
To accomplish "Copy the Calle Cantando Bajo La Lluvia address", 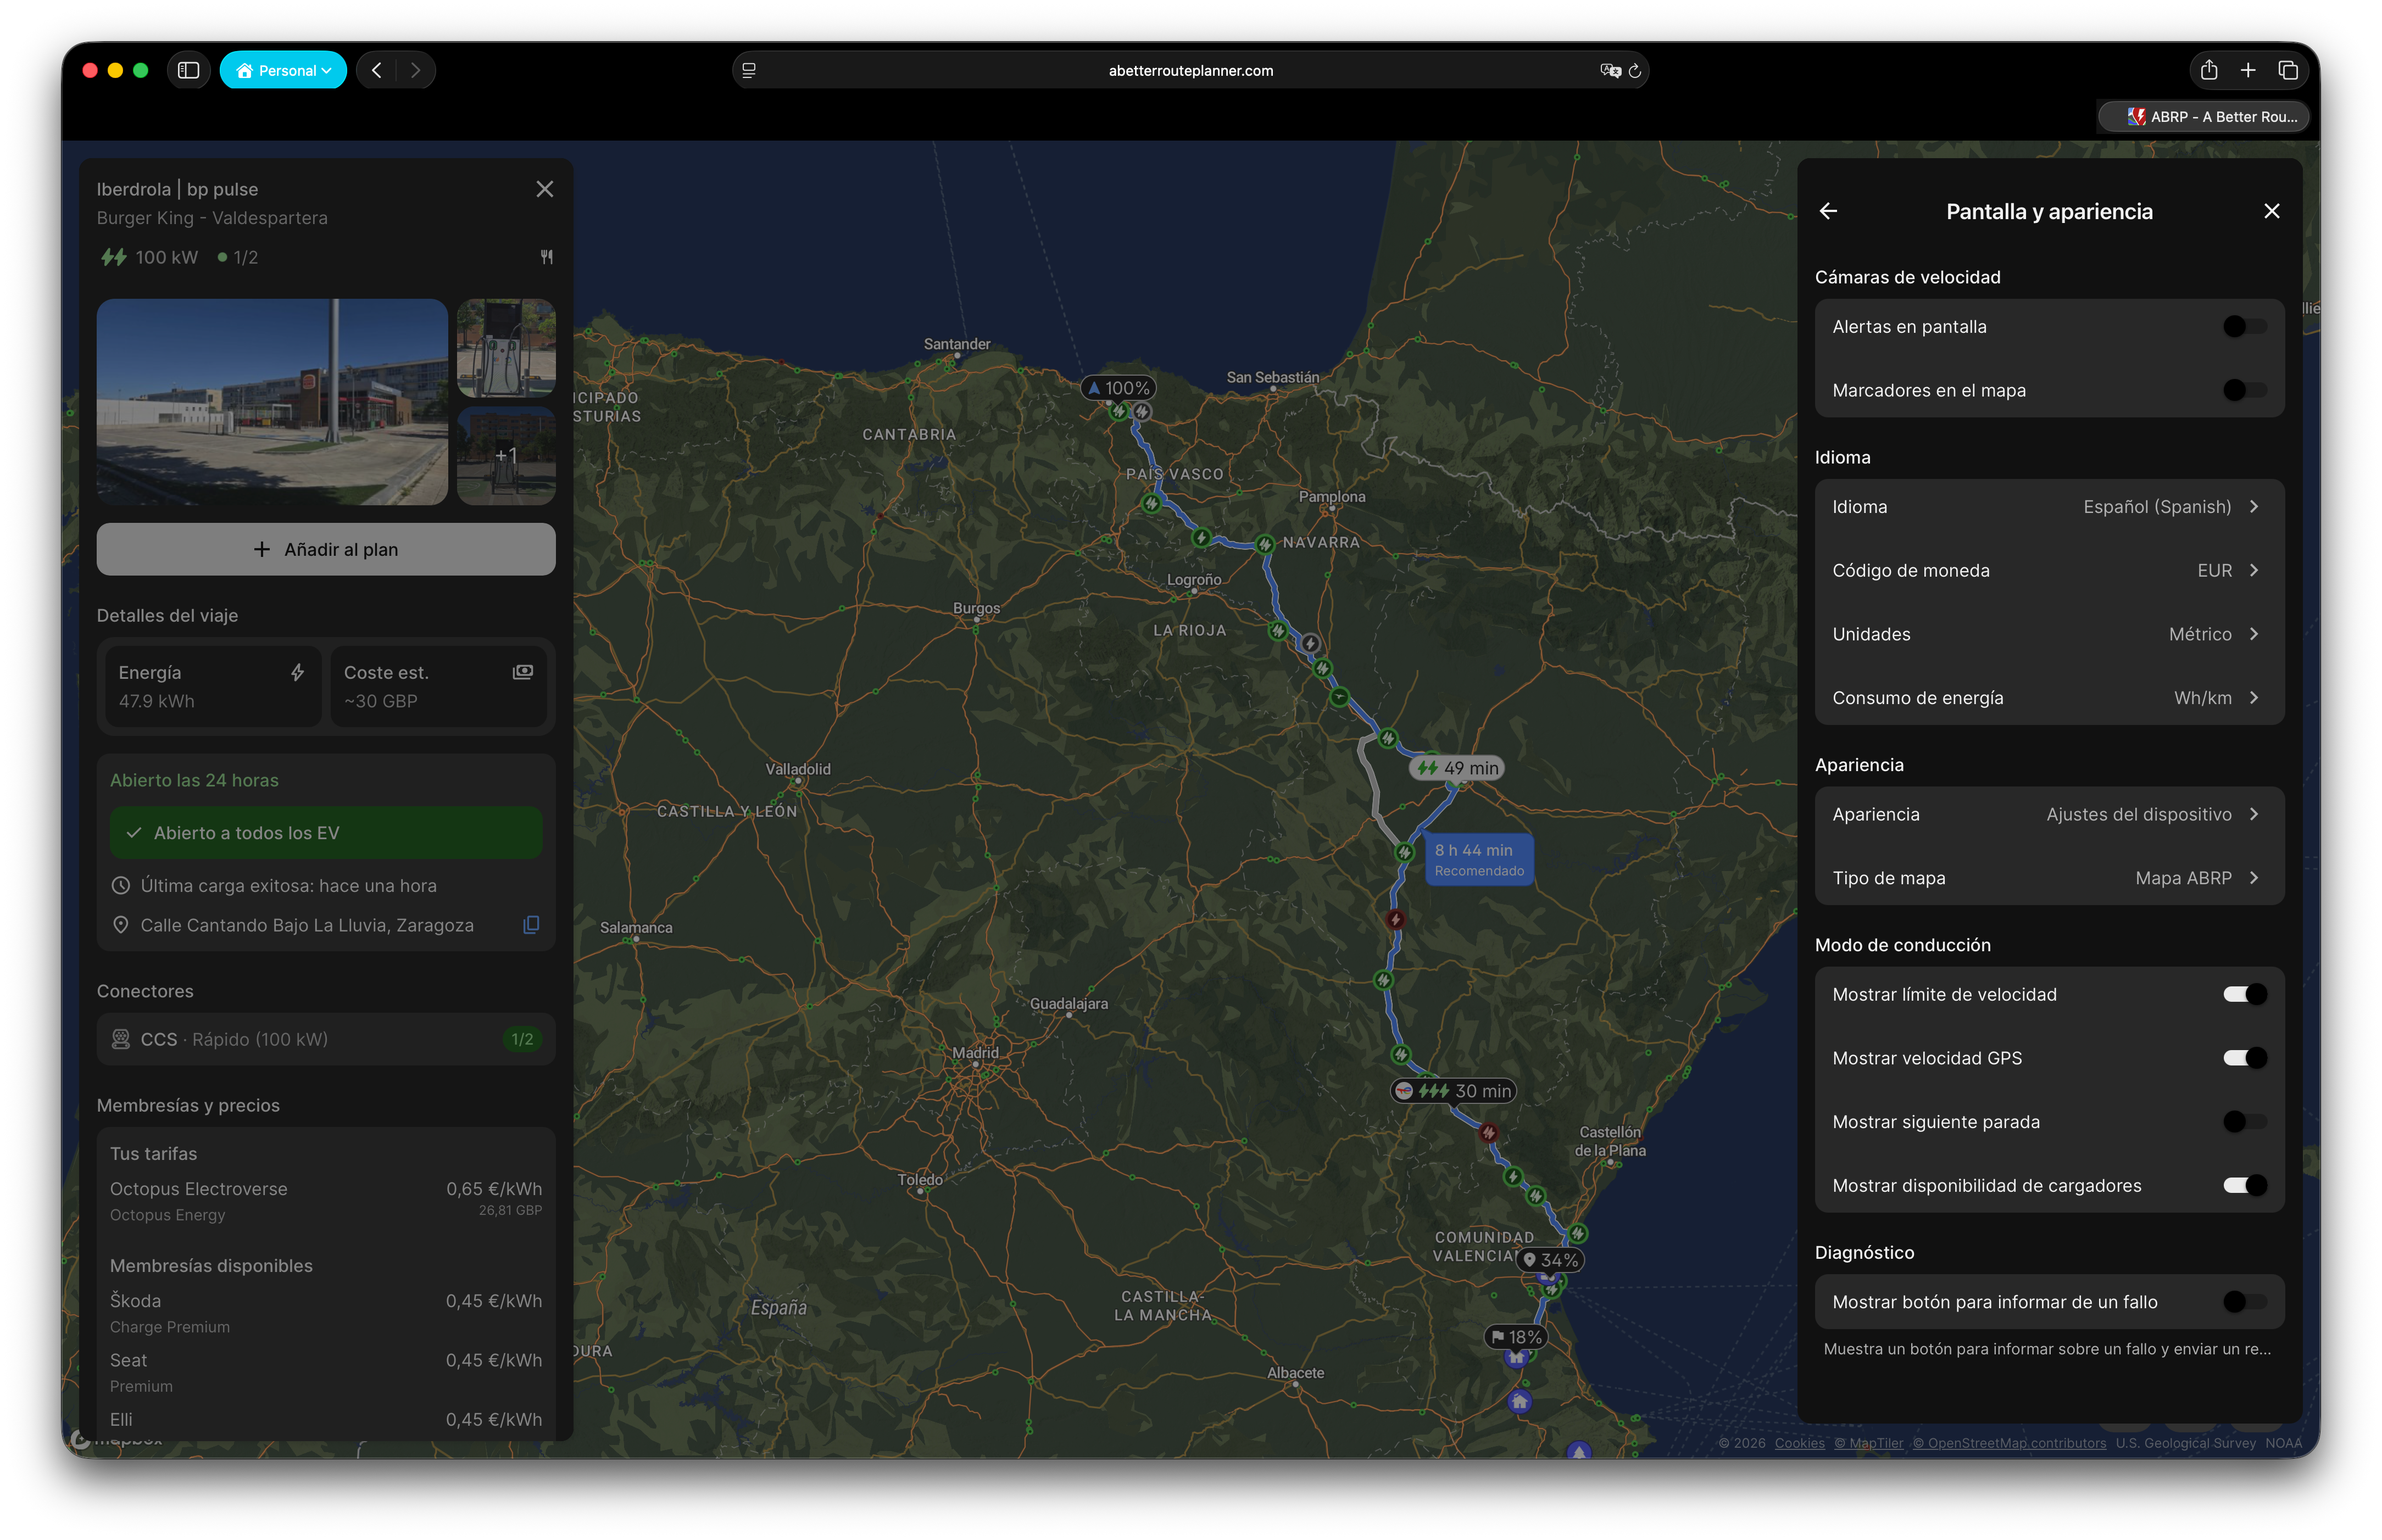I will point(531,925).
